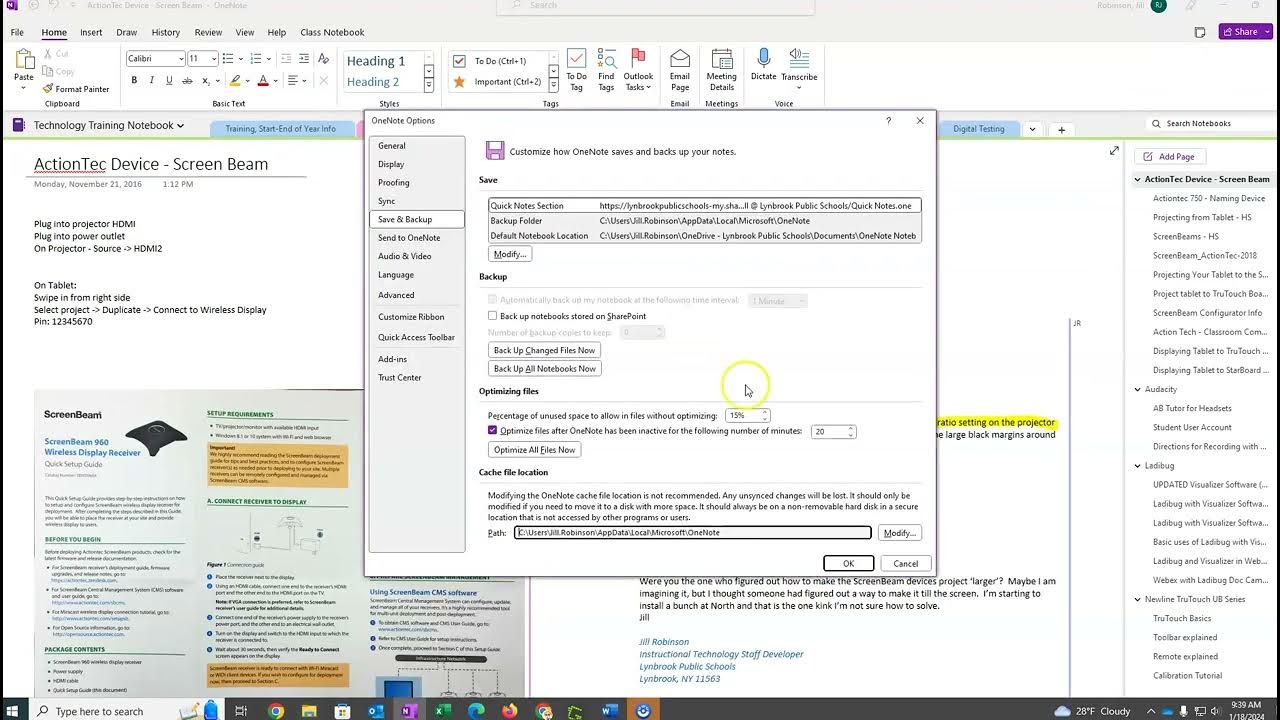Apply the red font color

coord(263,80)
